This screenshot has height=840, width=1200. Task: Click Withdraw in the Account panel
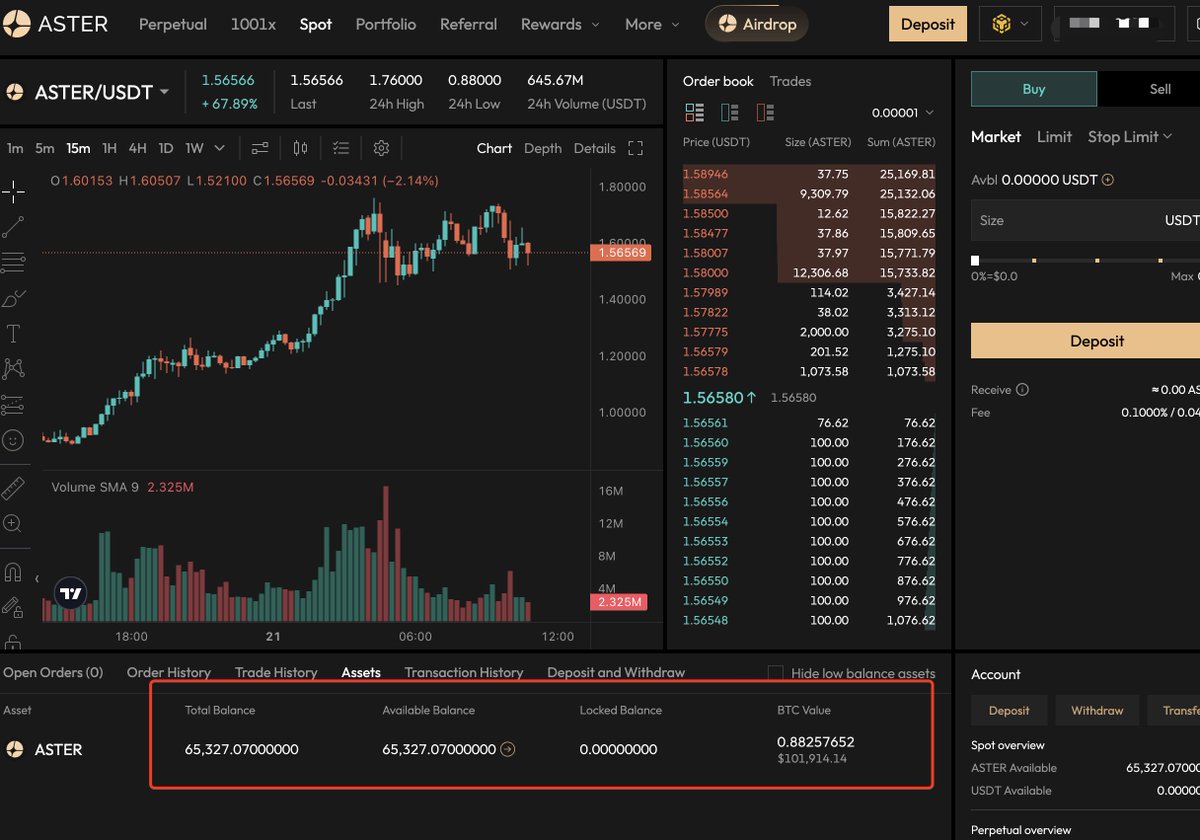1097,711
